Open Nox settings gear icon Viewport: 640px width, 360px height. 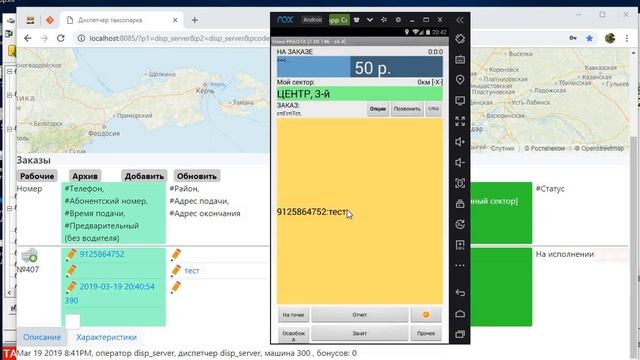[398, 20]
